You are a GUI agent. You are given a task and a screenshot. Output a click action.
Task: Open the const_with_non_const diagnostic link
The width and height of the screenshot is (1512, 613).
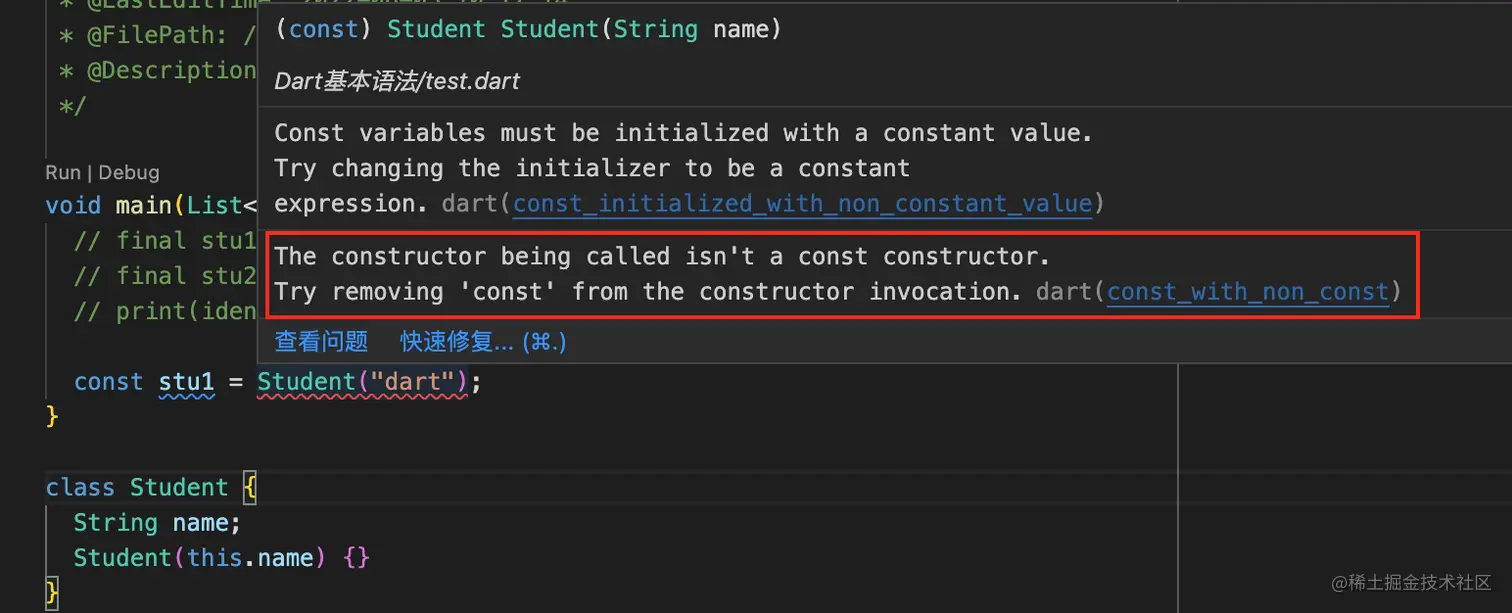tap(1248, 292)
